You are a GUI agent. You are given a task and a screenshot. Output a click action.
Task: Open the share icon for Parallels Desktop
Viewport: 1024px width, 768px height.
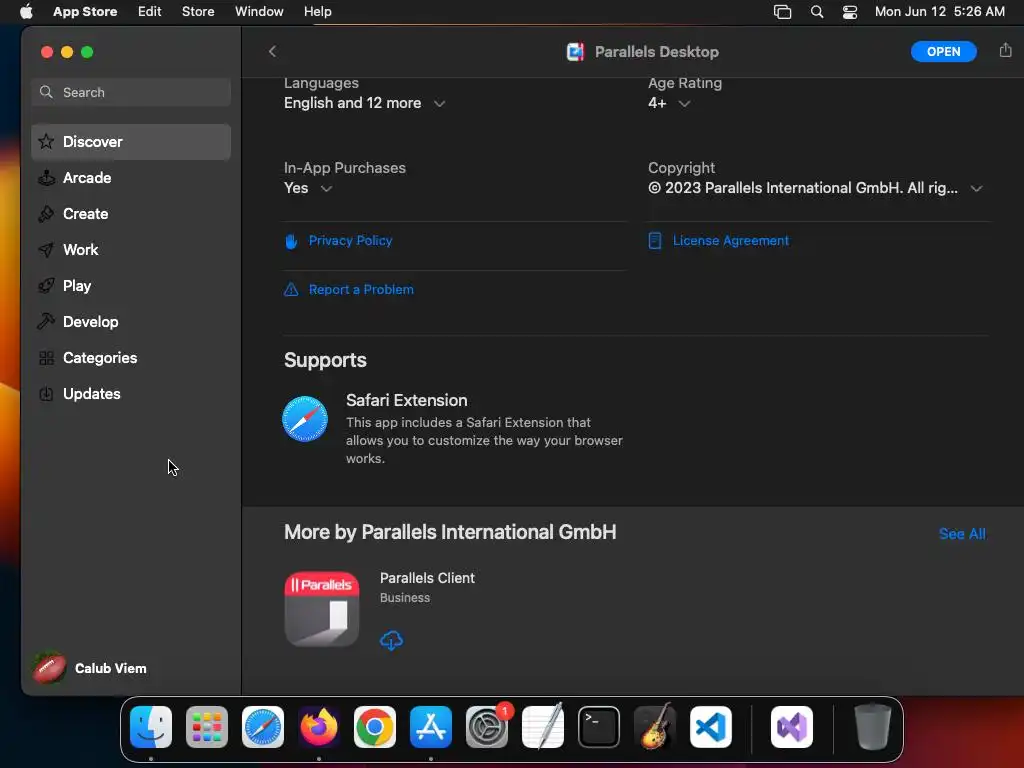(x=1005, y=50)
